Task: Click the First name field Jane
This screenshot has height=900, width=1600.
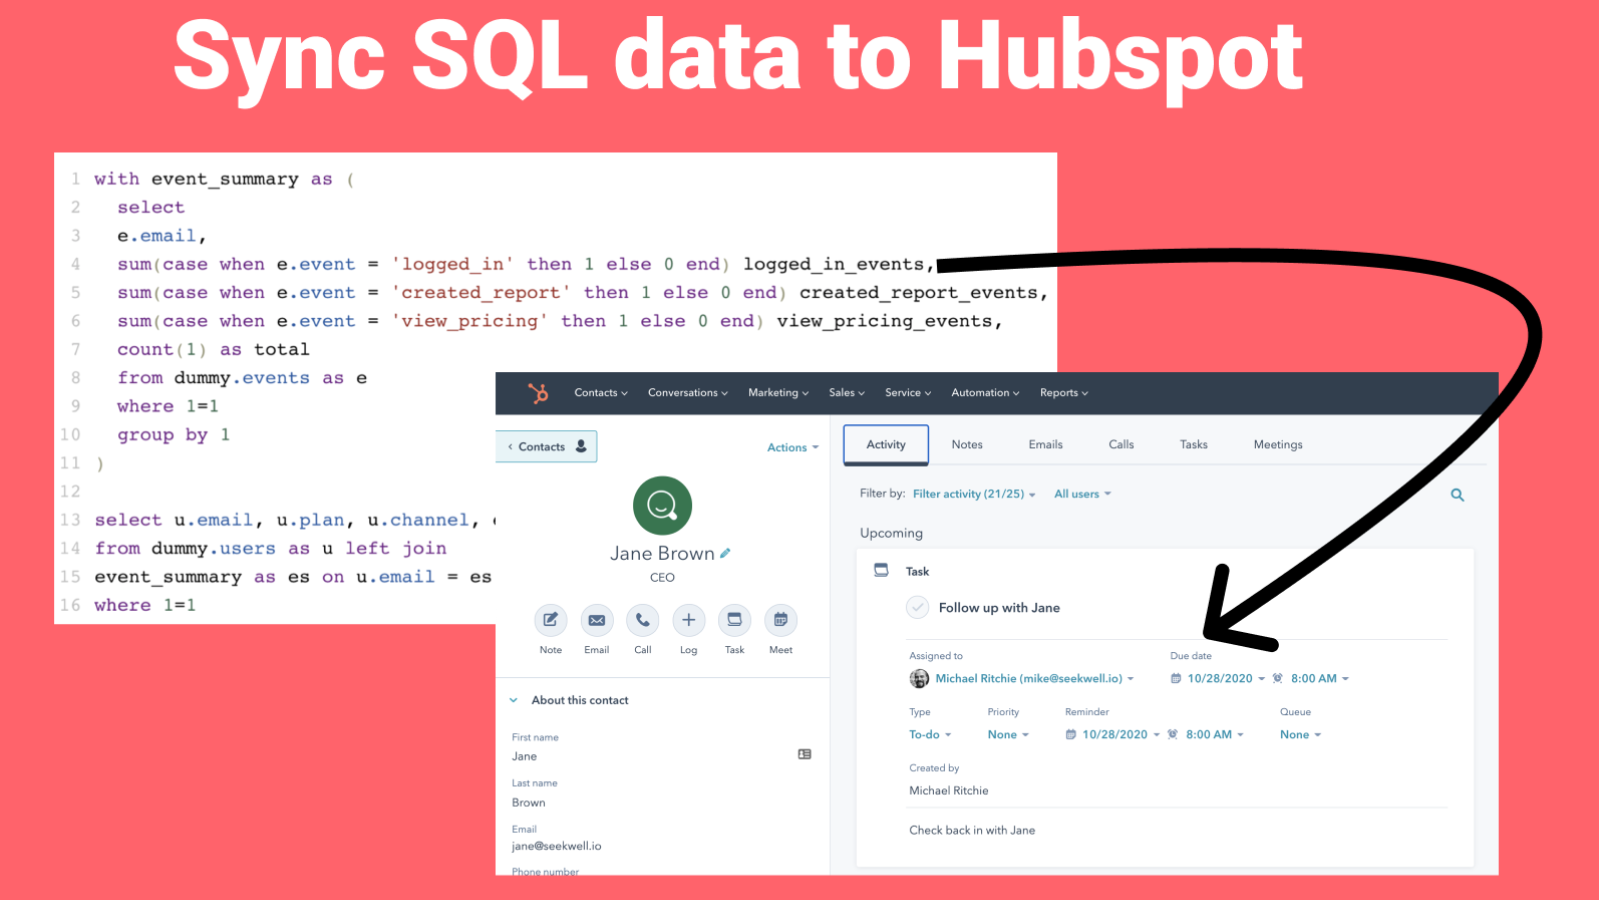Action: pos(525,757)
